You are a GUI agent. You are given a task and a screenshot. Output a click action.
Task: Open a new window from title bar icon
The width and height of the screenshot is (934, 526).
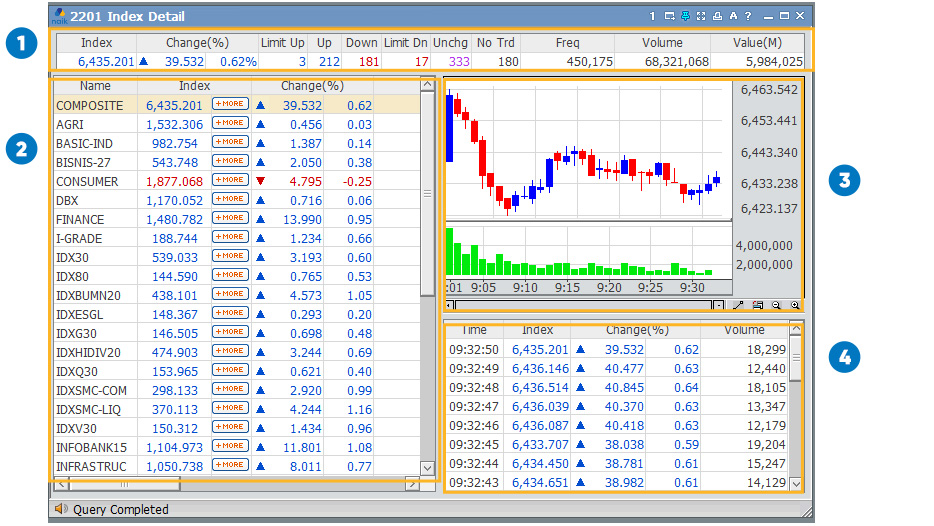pos(669,16)
